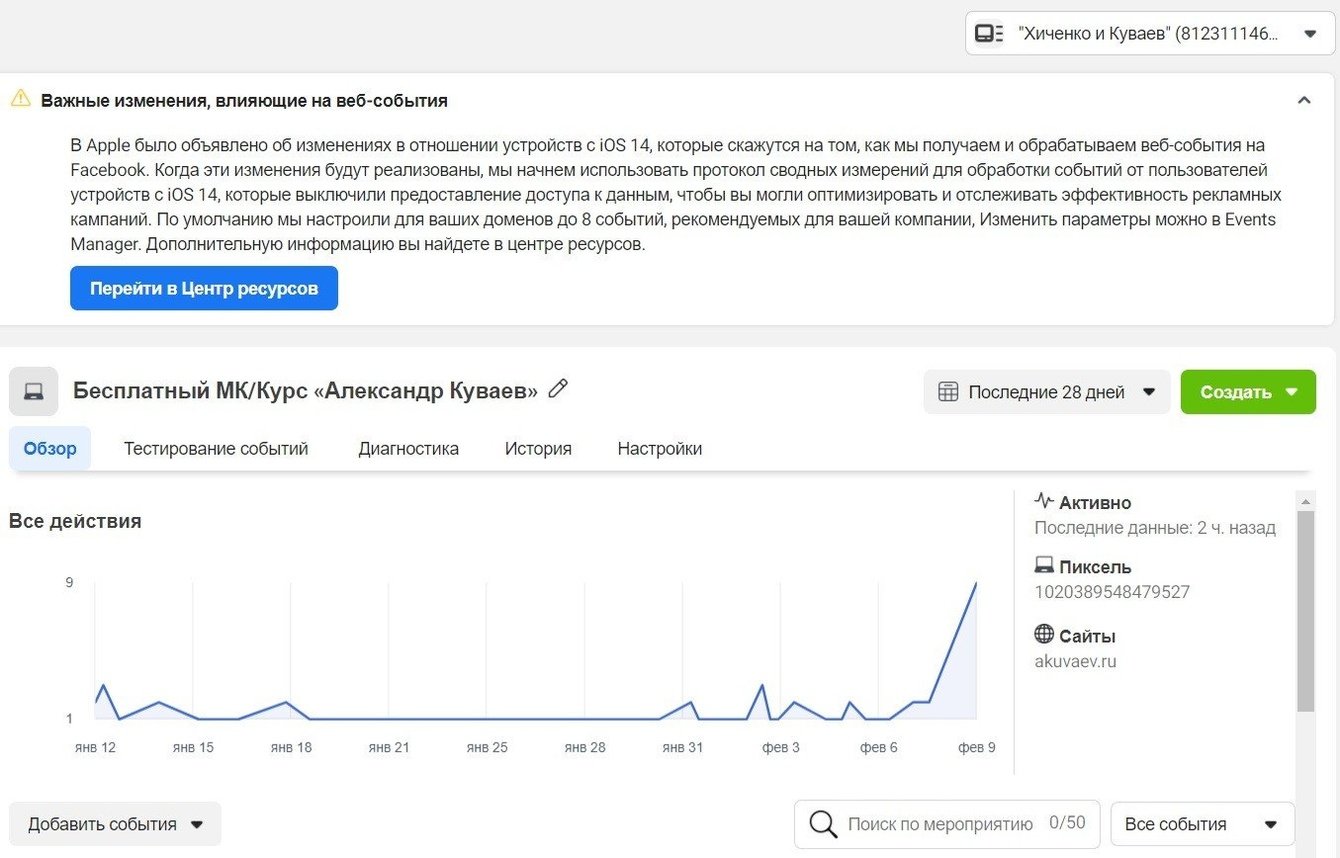Go to the Настройки tab

tap(660, 449)
